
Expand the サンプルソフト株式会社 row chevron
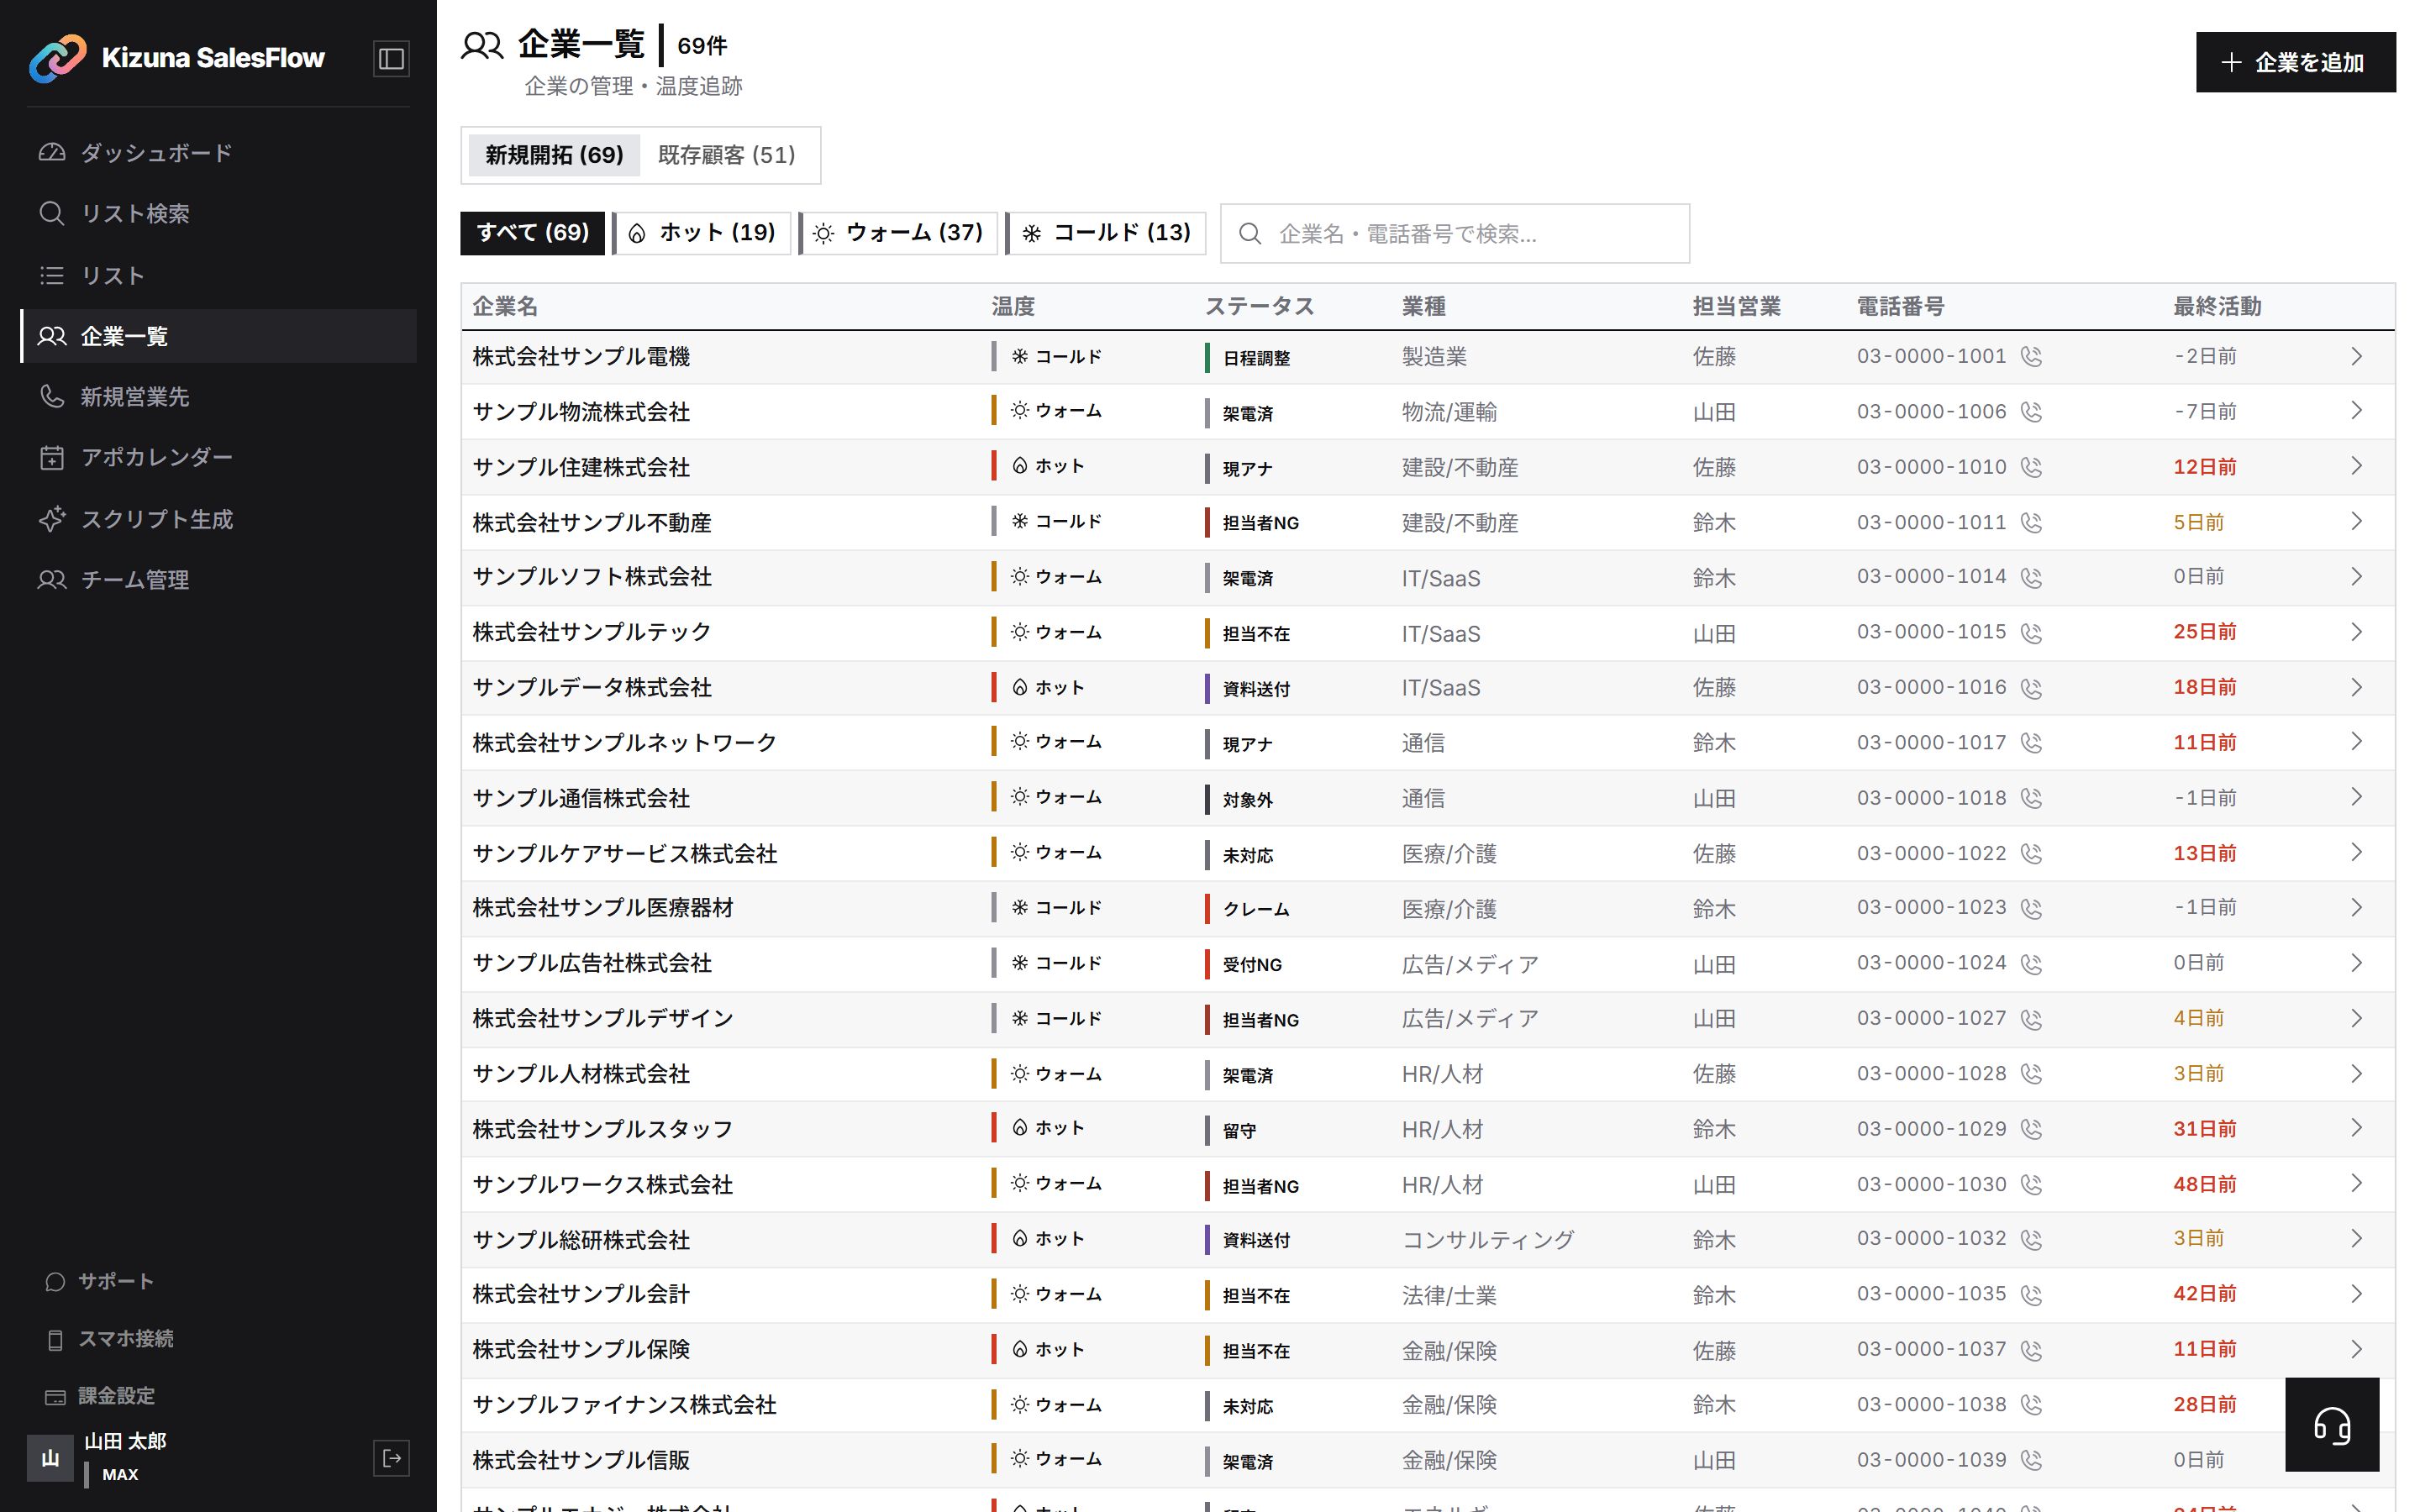pyautogui.click(x=2357, y=577)
